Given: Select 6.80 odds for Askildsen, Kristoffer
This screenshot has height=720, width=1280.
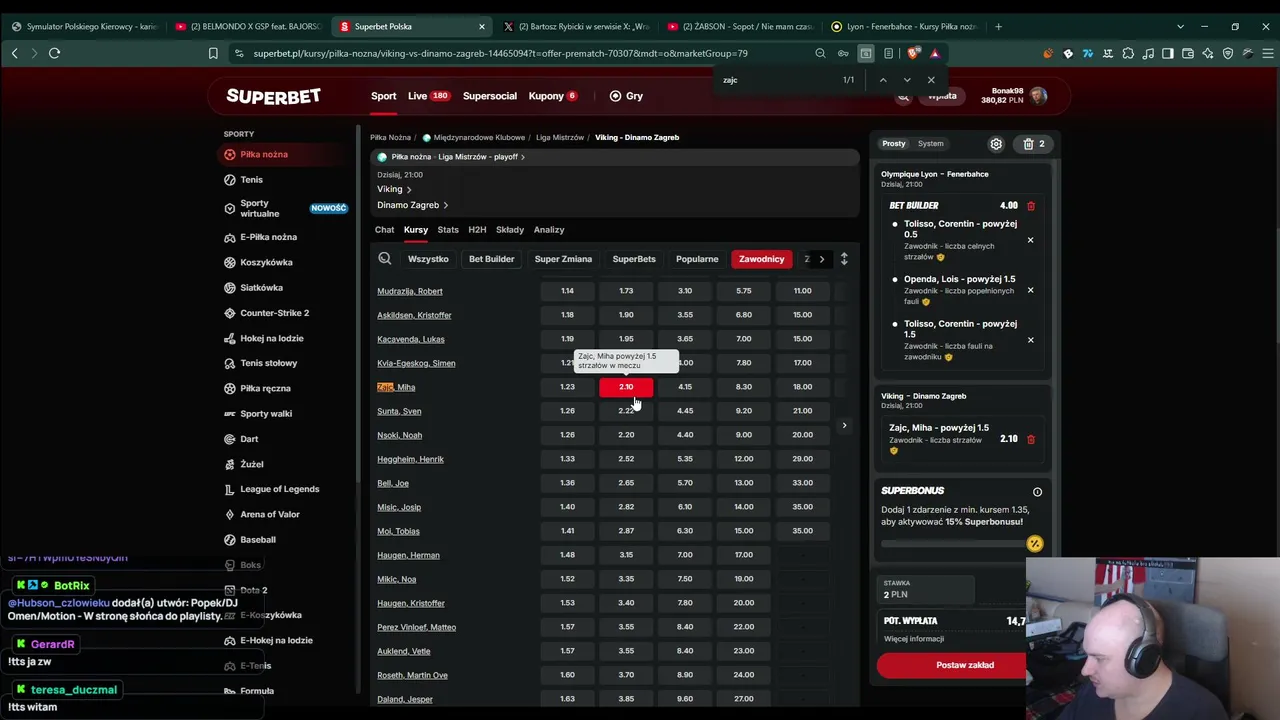Looking at the screenshot, I should coord(744,315).
